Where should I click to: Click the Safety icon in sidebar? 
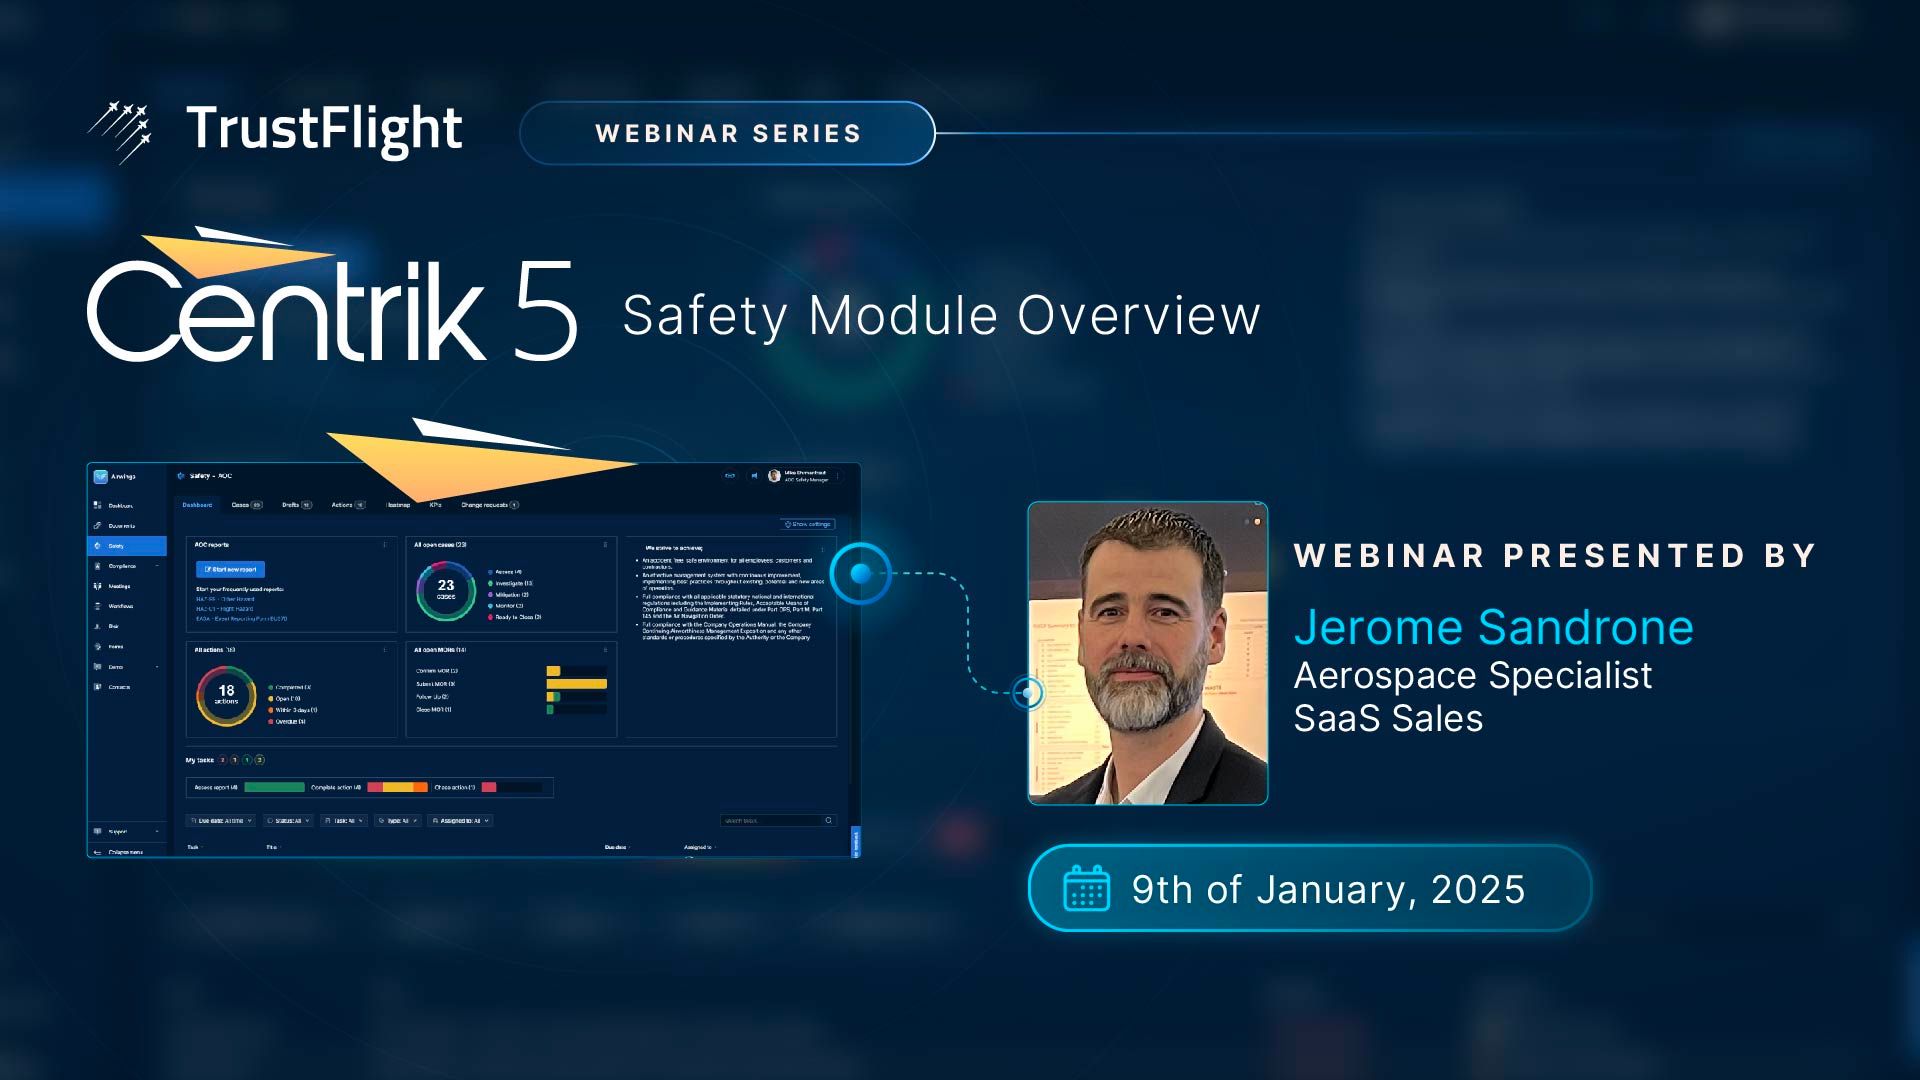coord(98,546)
